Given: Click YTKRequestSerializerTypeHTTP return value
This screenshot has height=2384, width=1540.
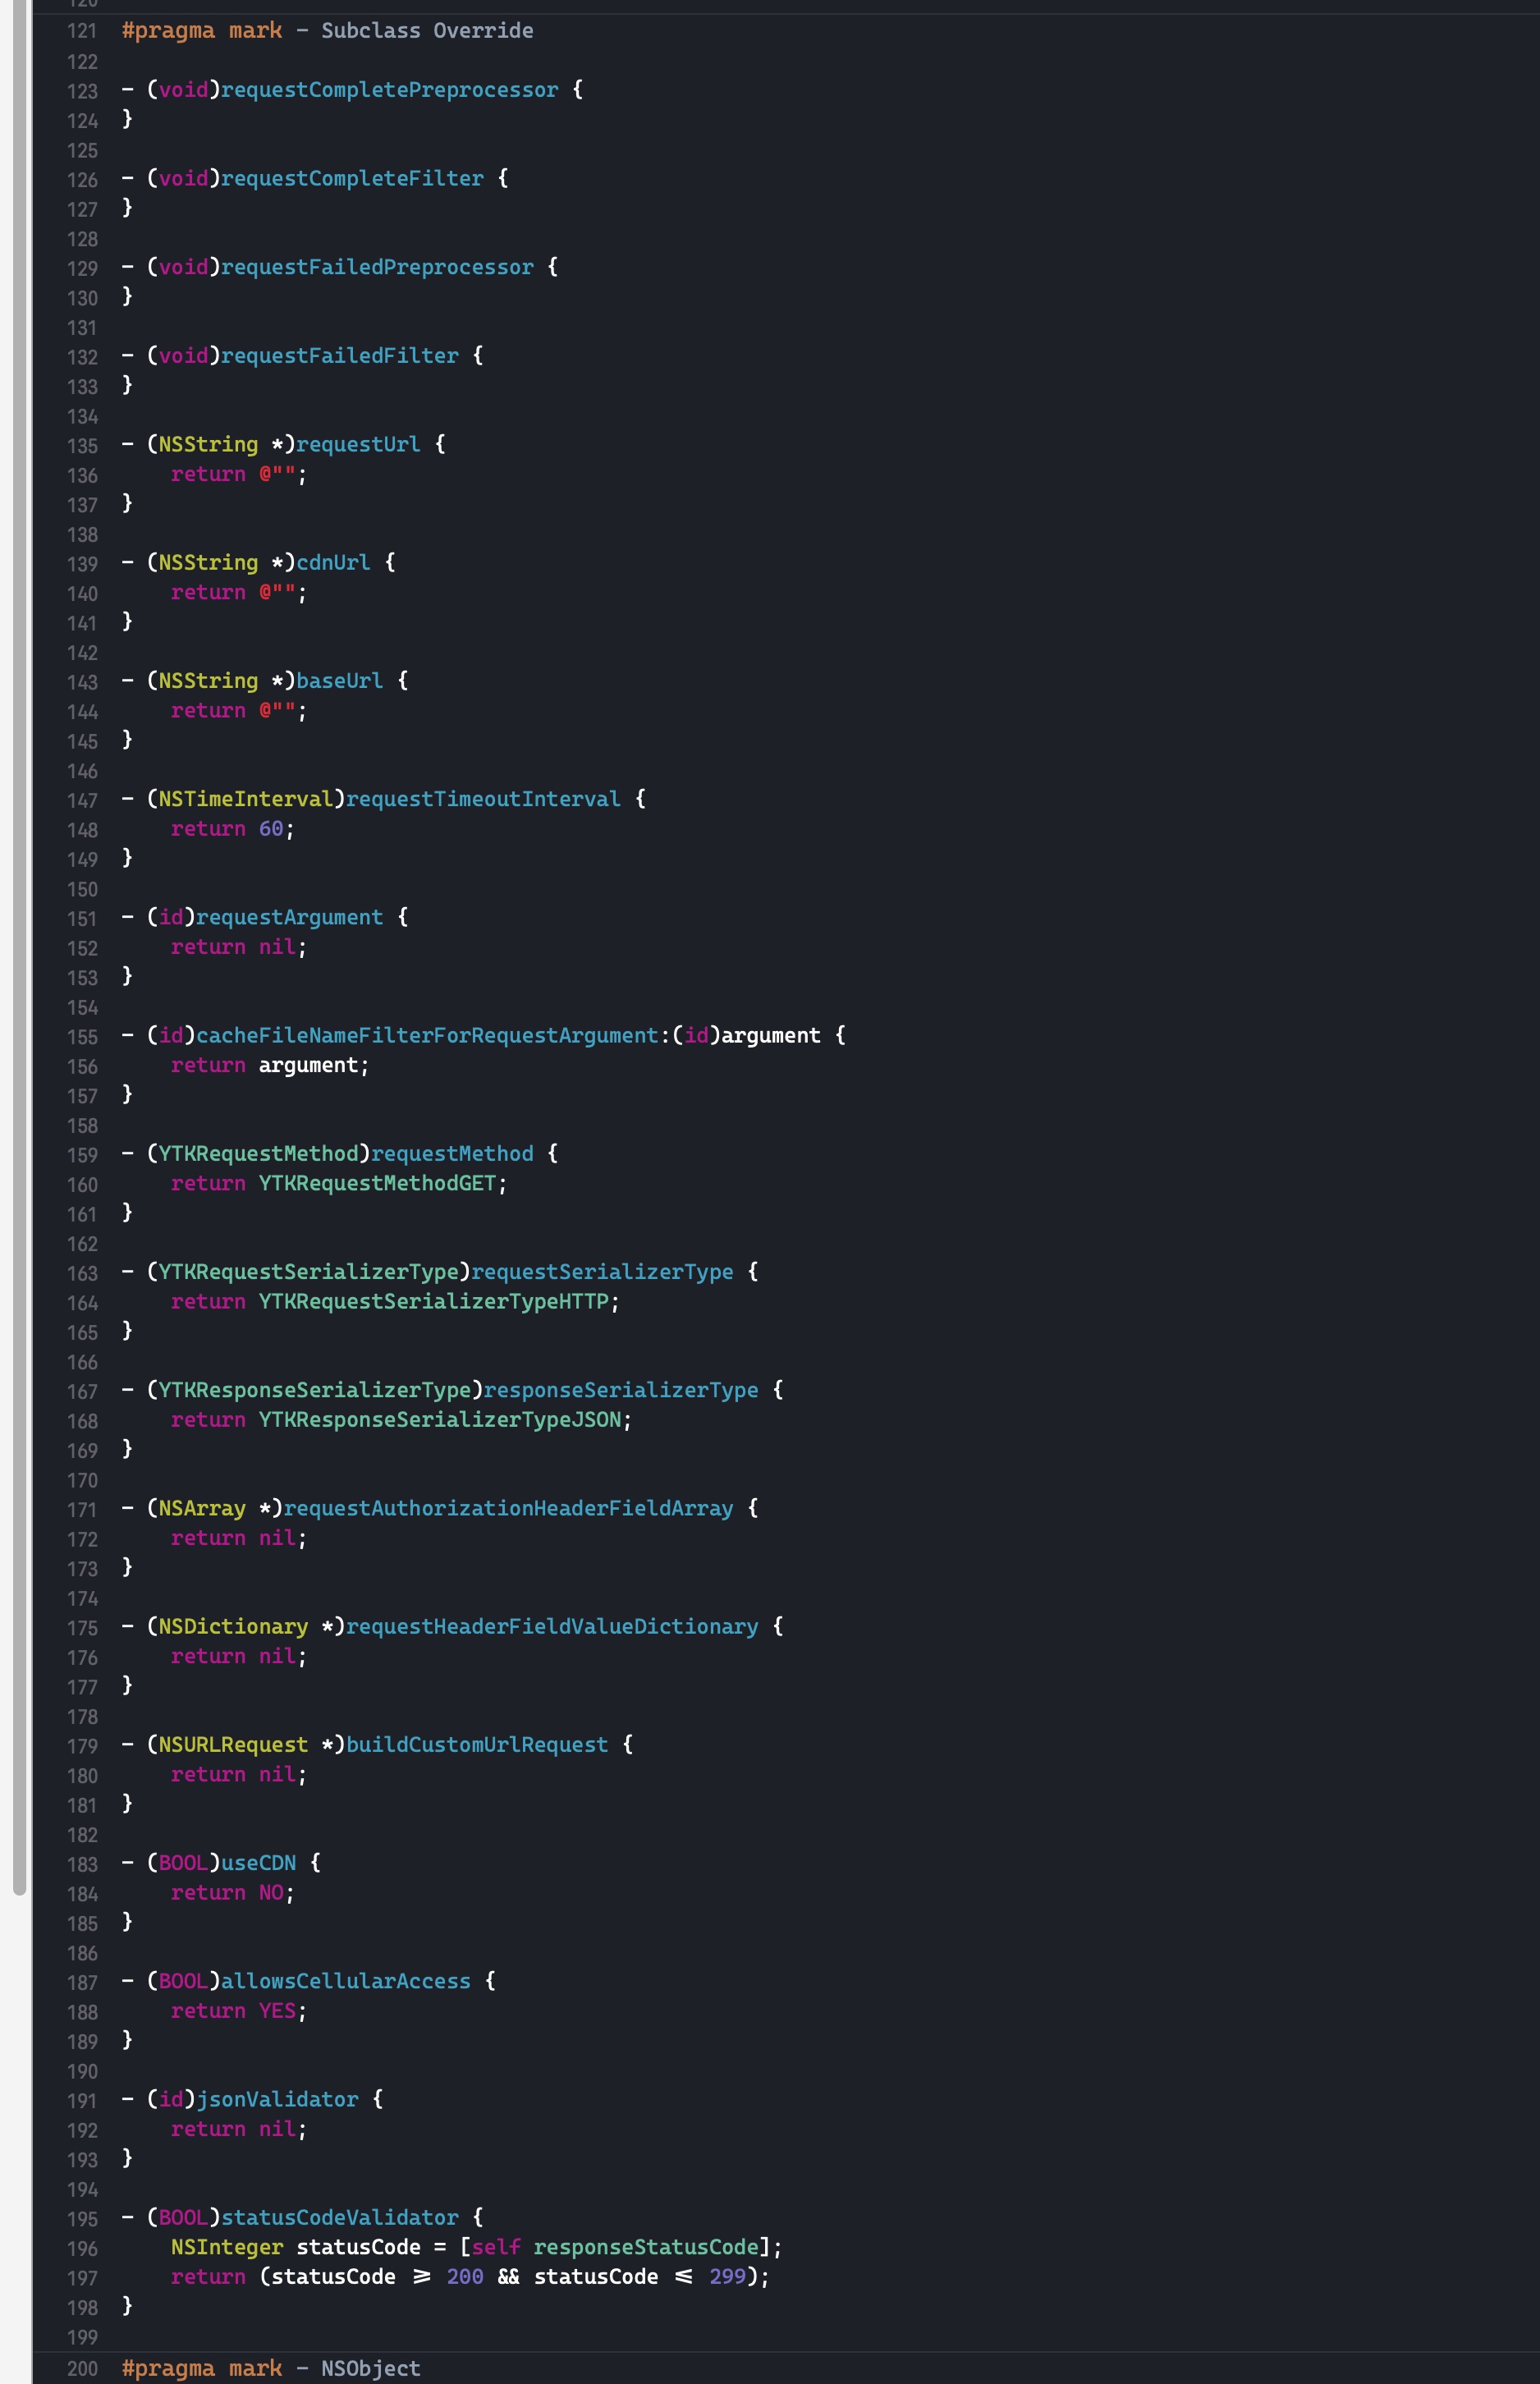Looking at the screenshot, I should click(433, 1302).
